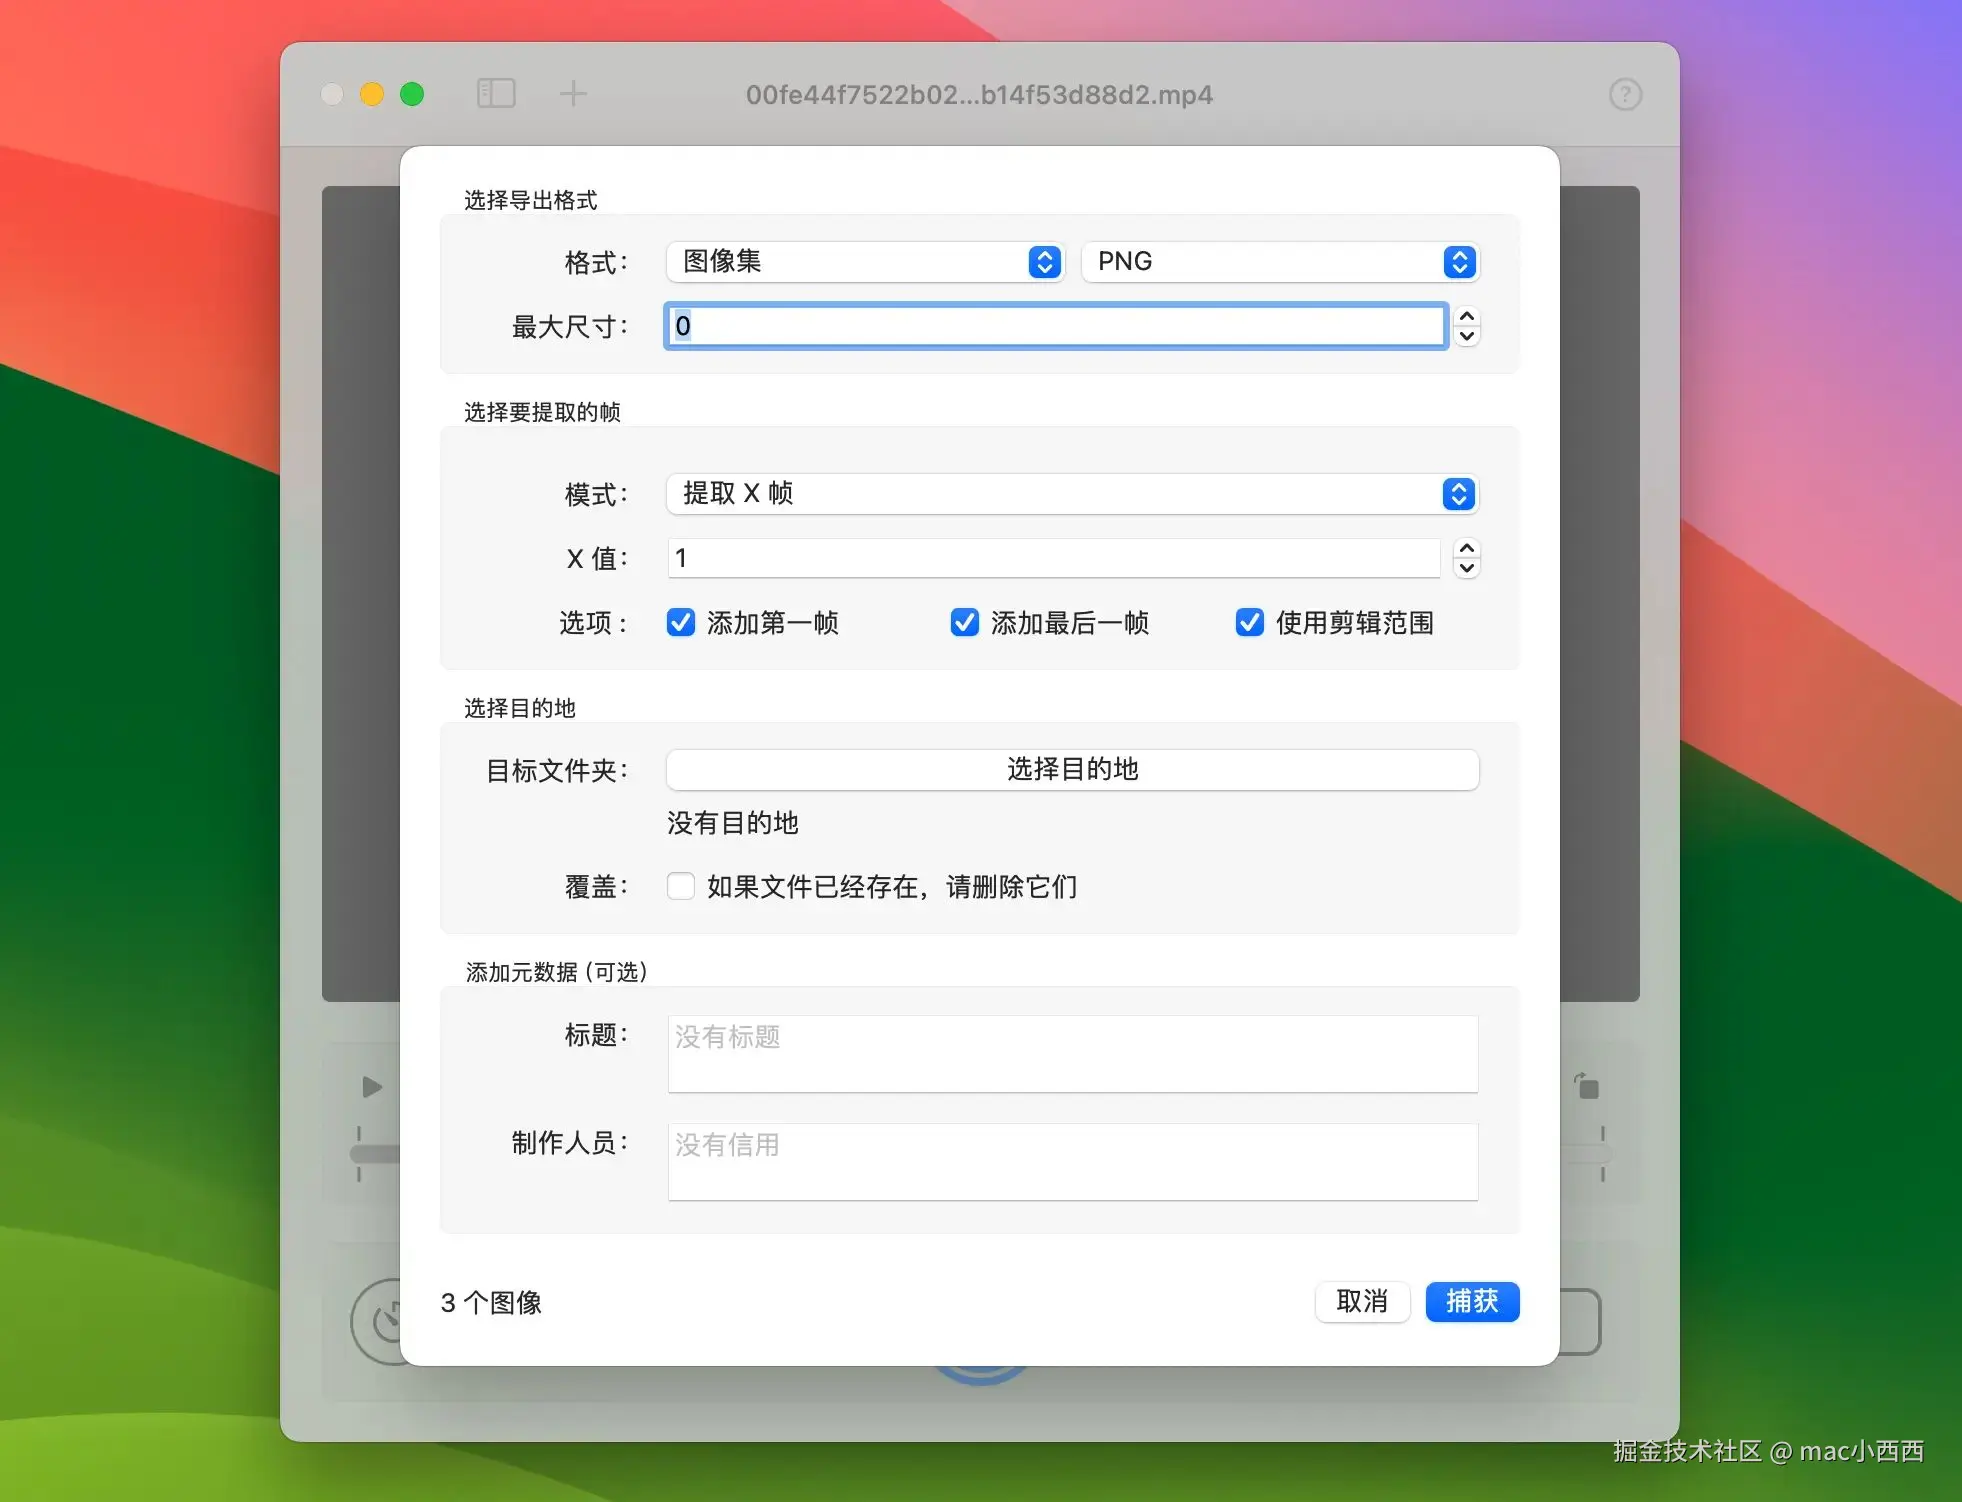Click the sidebar toggle icon in the toolbar
The image size is (1962, 1502).
(495, 93)
